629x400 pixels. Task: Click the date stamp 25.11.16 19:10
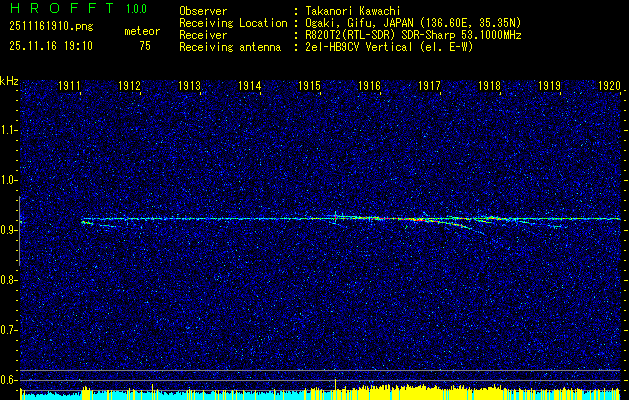[50, 46]
